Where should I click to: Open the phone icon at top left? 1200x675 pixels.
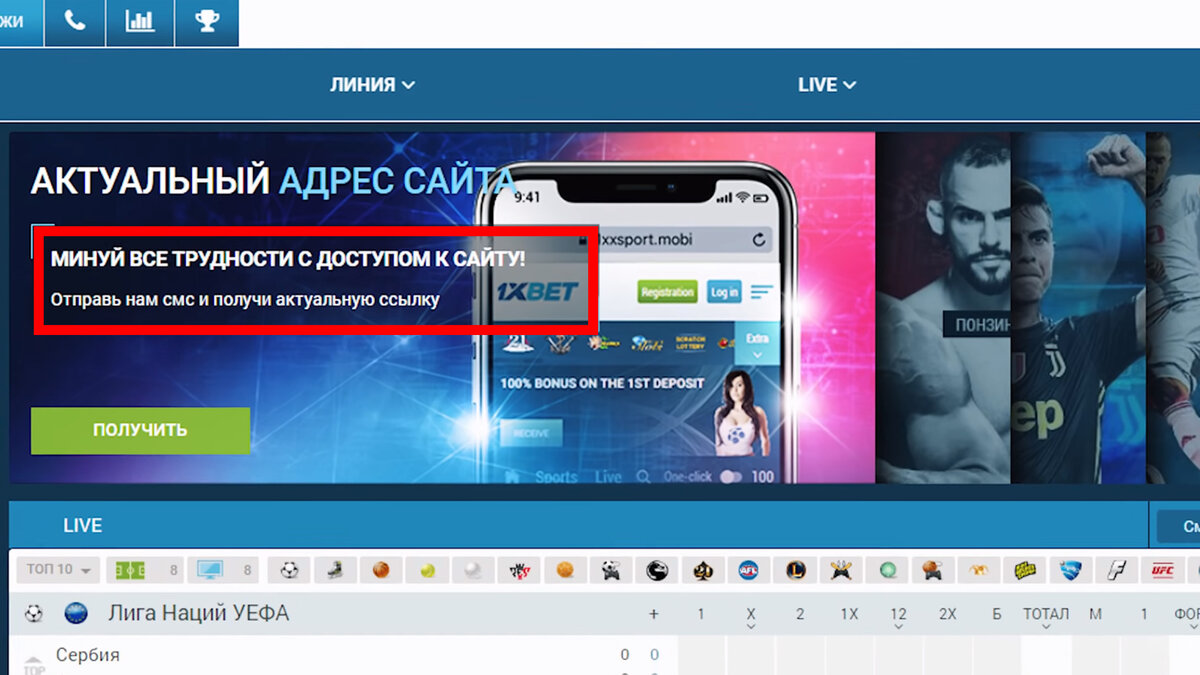coord(74,22)
